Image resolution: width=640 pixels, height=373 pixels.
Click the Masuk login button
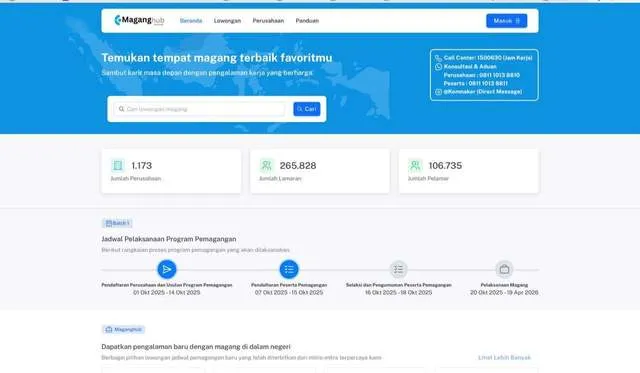point(507,21)
